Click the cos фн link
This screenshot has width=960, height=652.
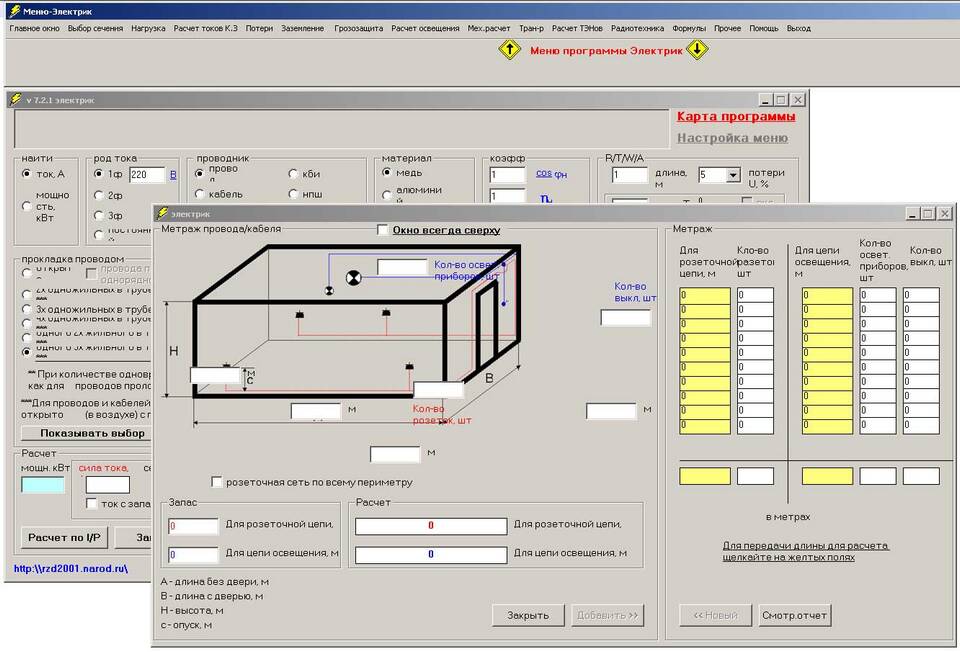551,173
